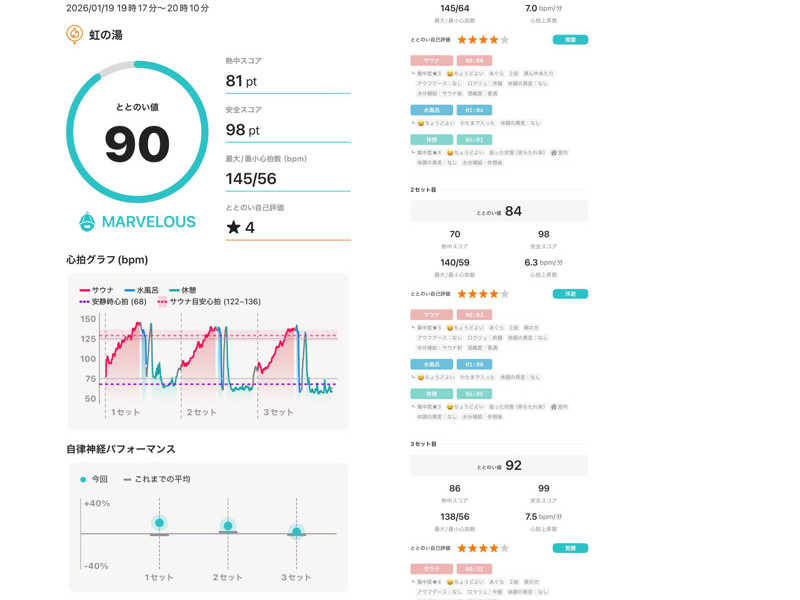Click the smiley emoji in set 1 sauna row
The width and height of the screenshot is (800, 600).
(450, 73)
